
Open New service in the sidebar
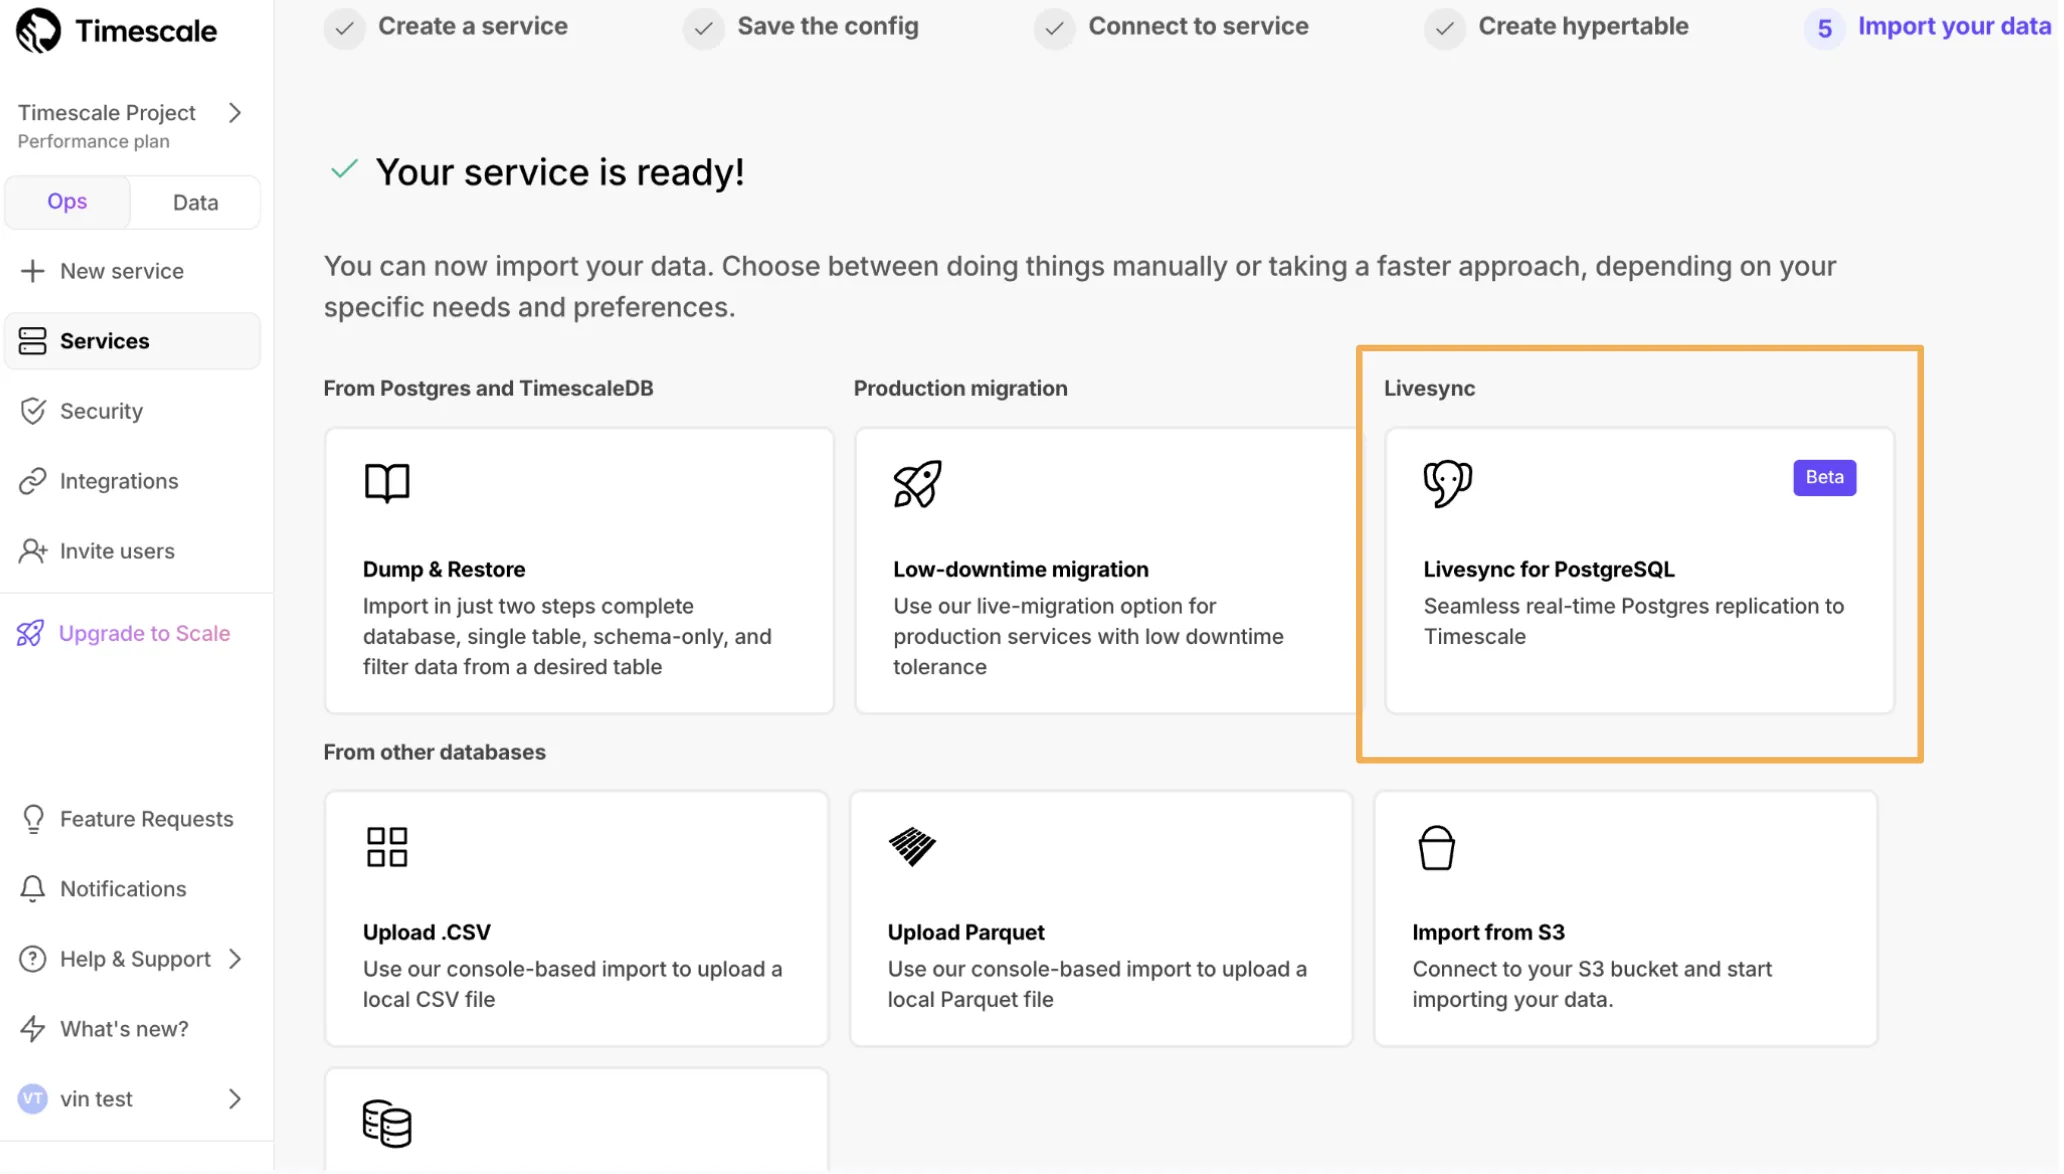pyautogui.click(x=132, y=271)
